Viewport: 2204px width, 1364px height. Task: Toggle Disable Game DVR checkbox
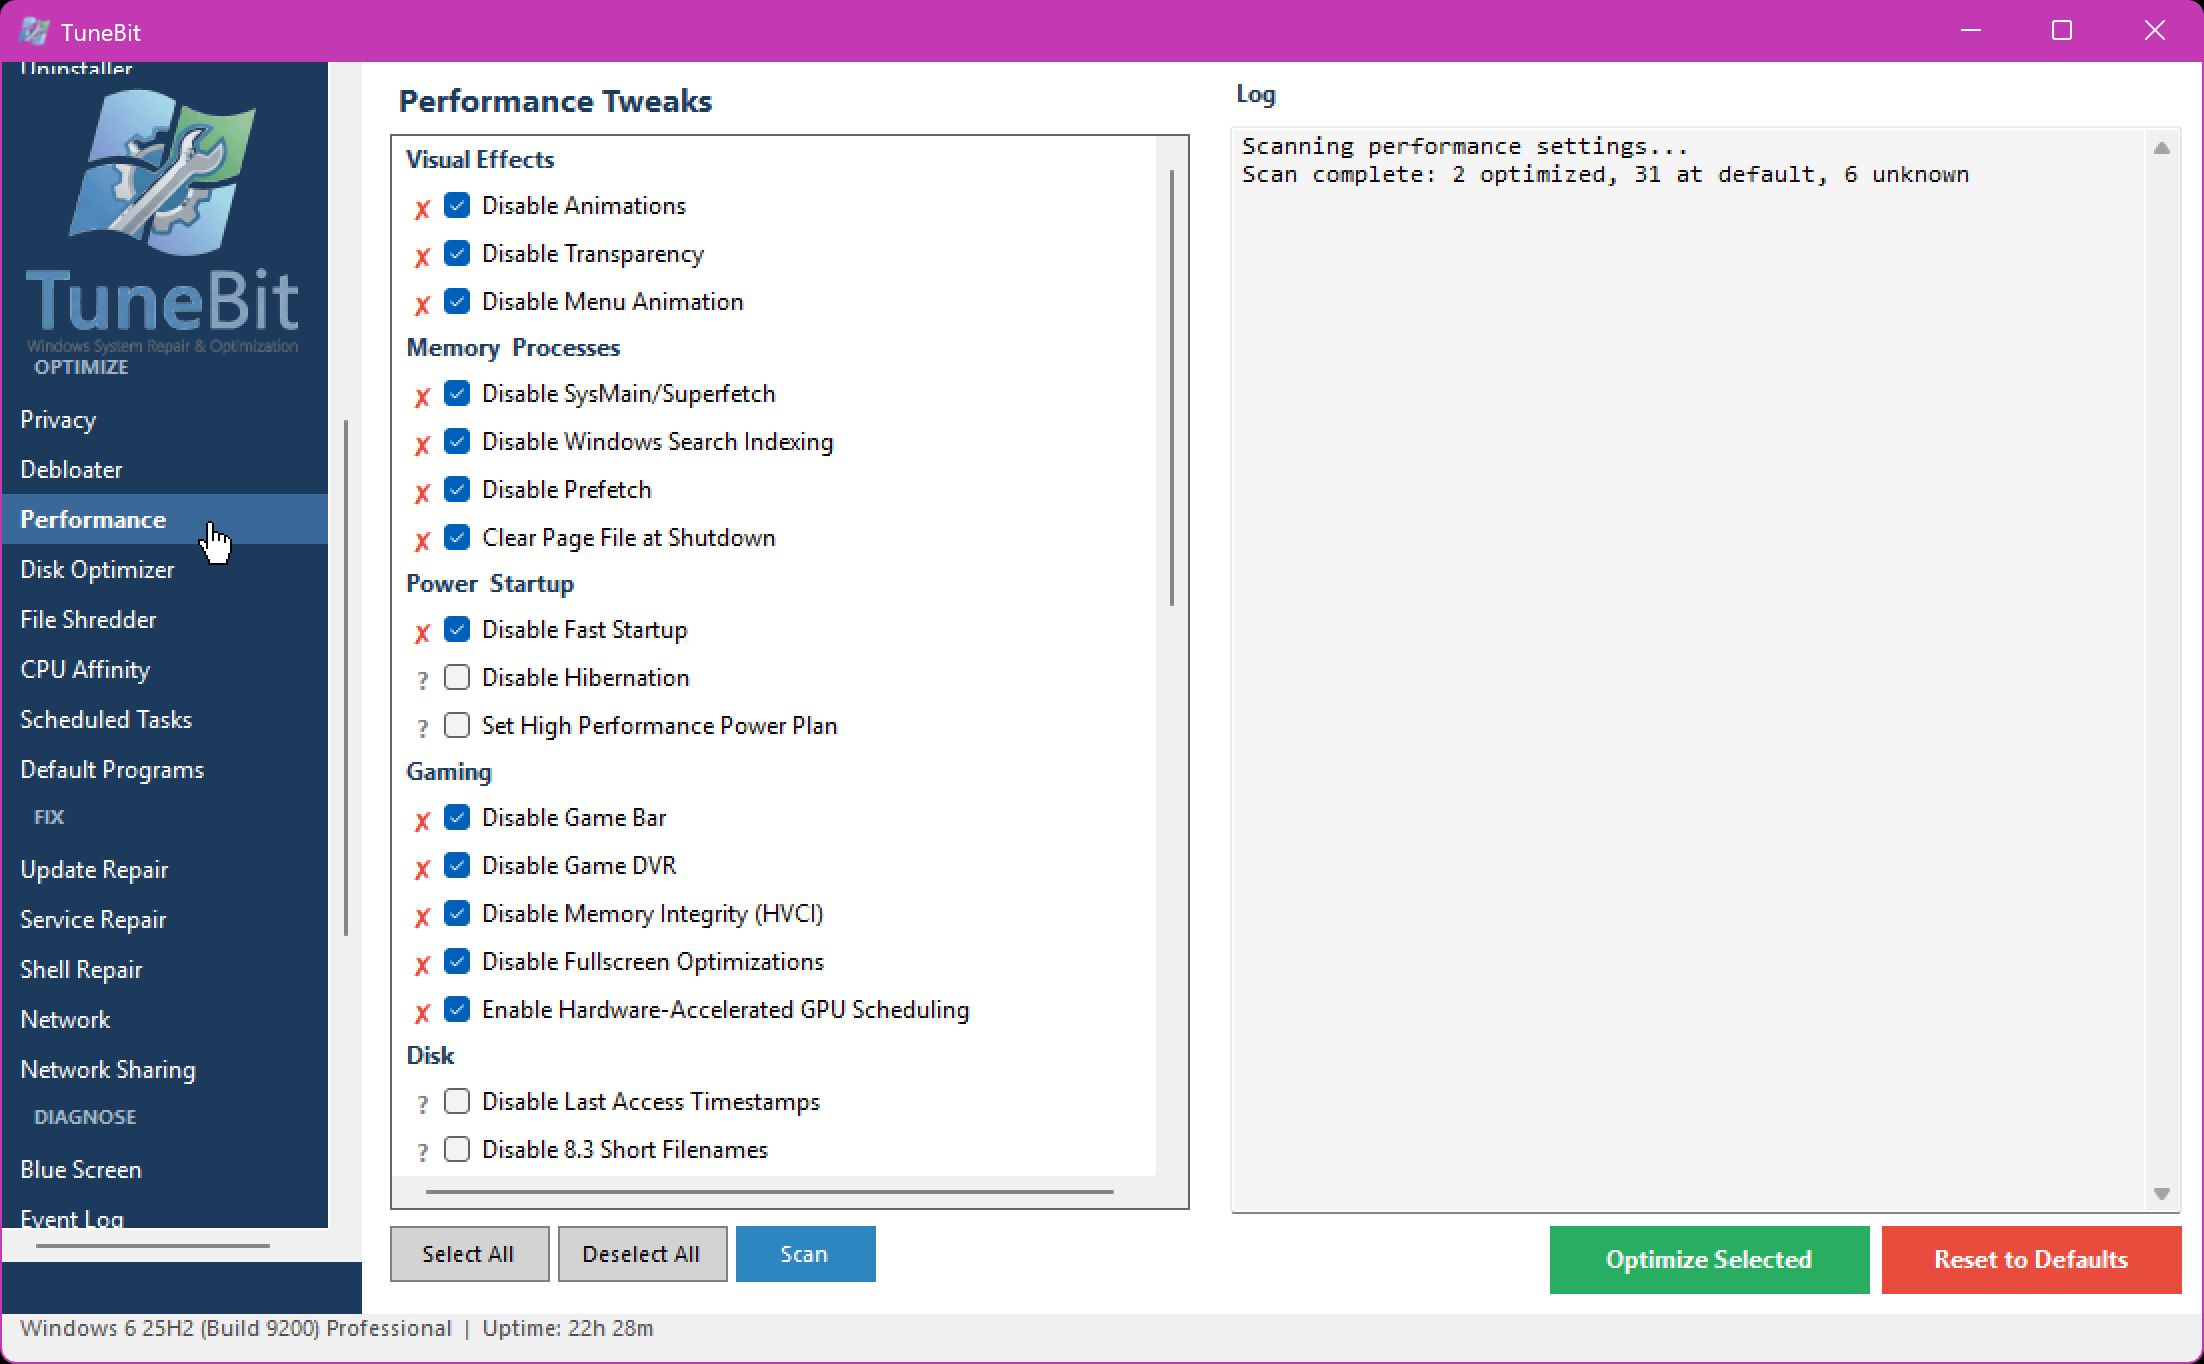pyautogui.click(x=457, y=865)
